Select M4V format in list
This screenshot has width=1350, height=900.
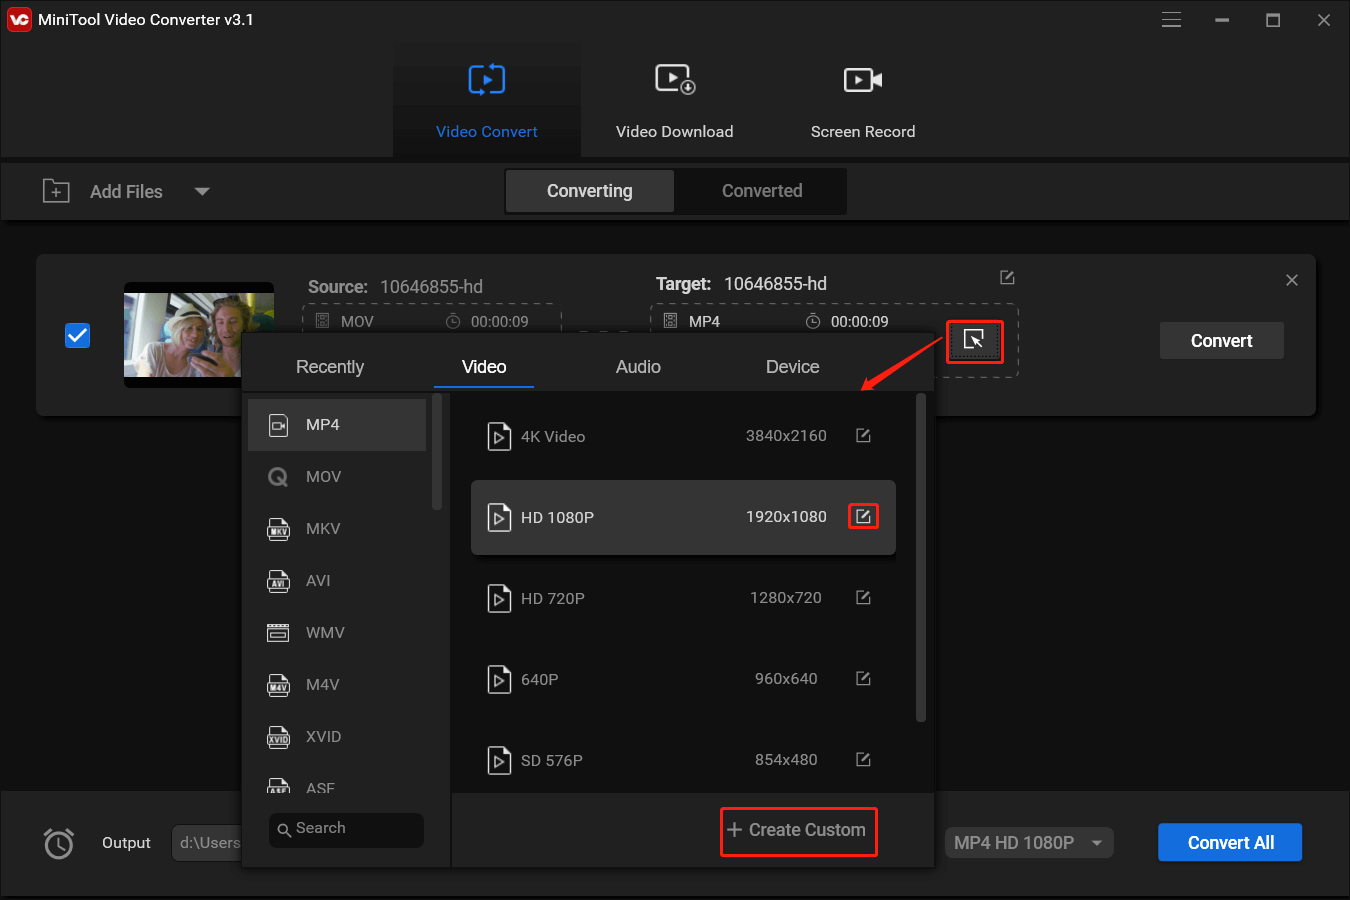tap(337, 685)
